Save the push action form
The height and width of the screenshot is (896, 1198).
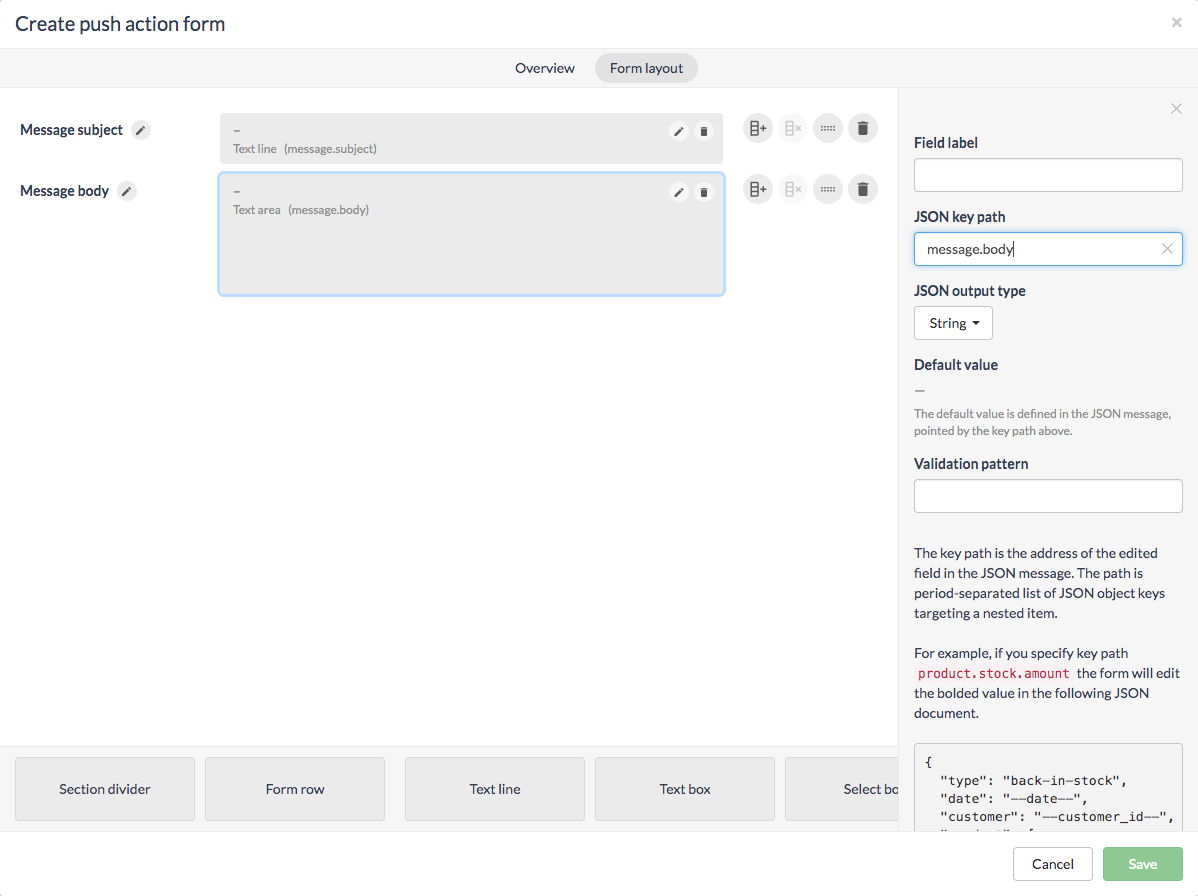(x=1142, y=864)
